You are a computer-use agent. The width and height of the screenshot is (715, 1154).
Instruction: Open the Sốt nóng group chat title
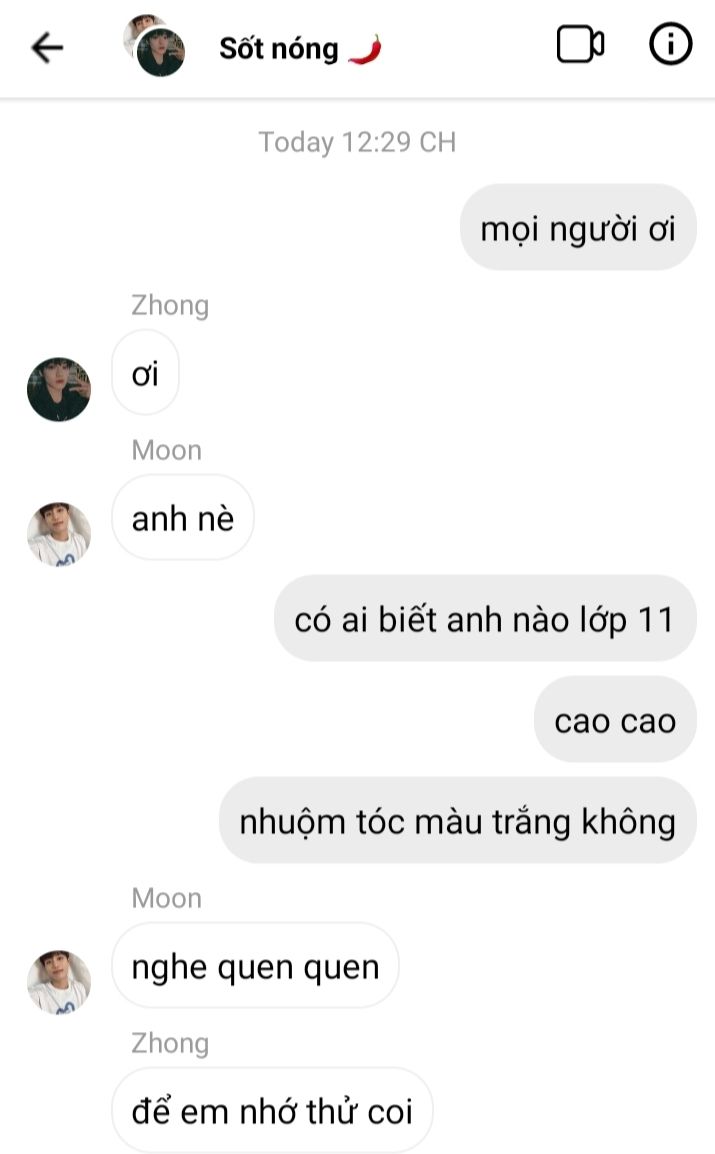(x=279, y=49)
